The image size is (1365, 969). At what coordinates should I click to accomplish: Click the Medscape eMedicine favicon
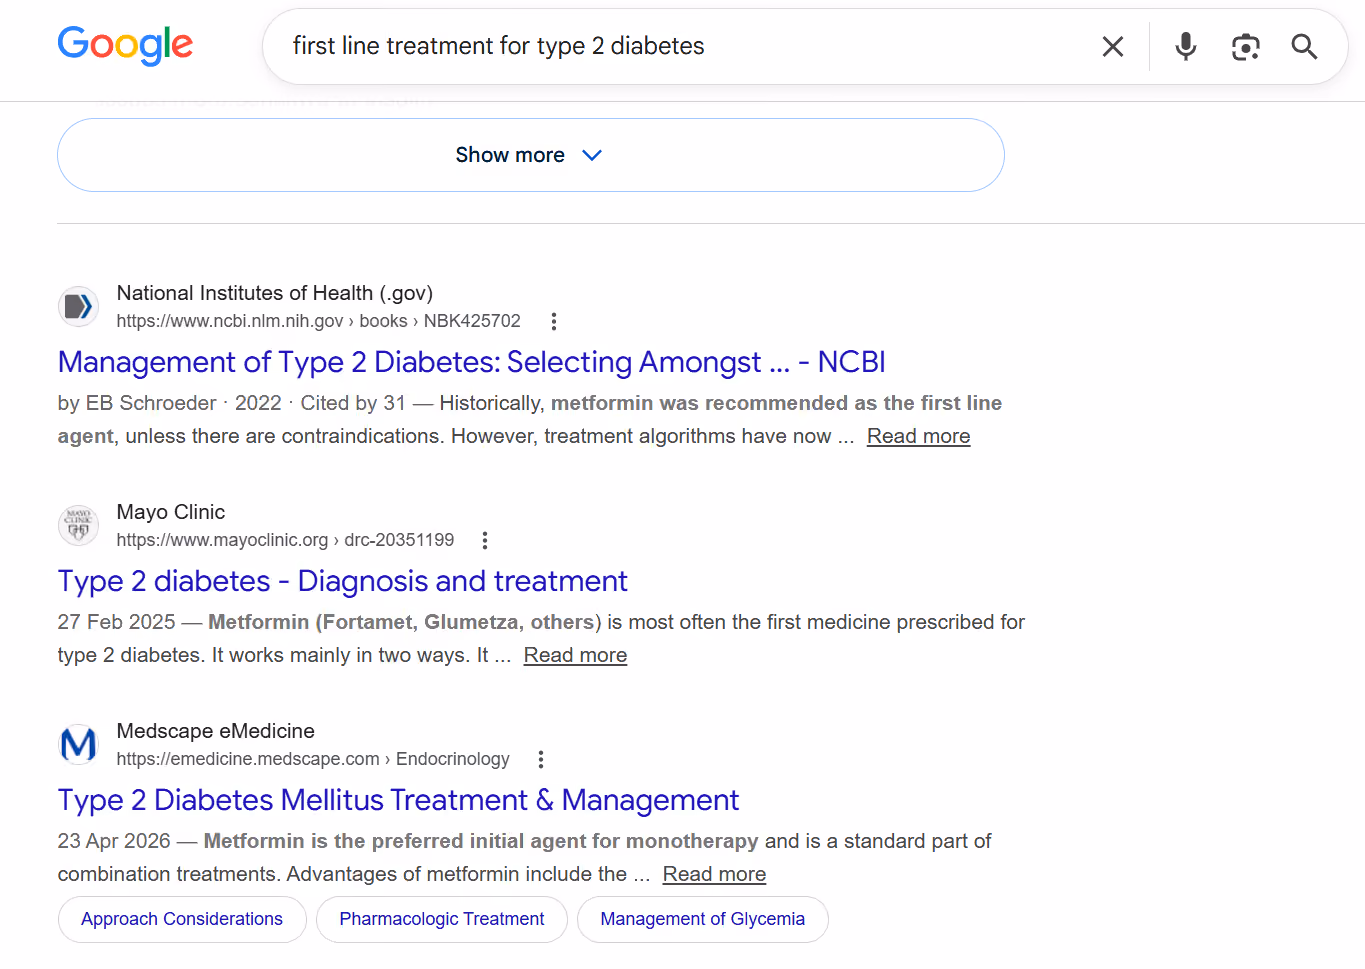click(x=78, y=744)
